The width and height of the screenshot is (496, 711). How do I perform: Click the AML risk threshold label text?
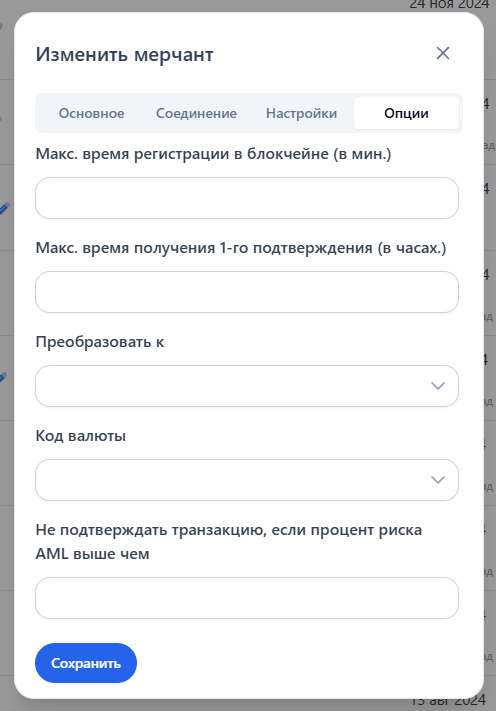tap(229, 541)
